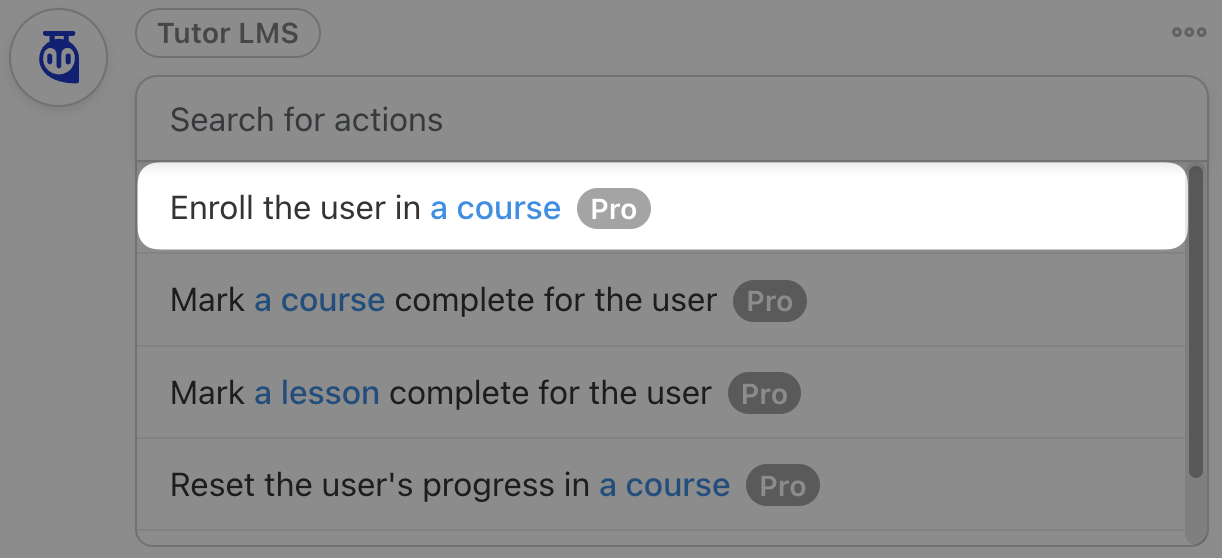Image resolution: width=1222 pixels, height=558 pixels.
Task: Click Pro badge beside Mark a lesson
Action: point(764,393)
